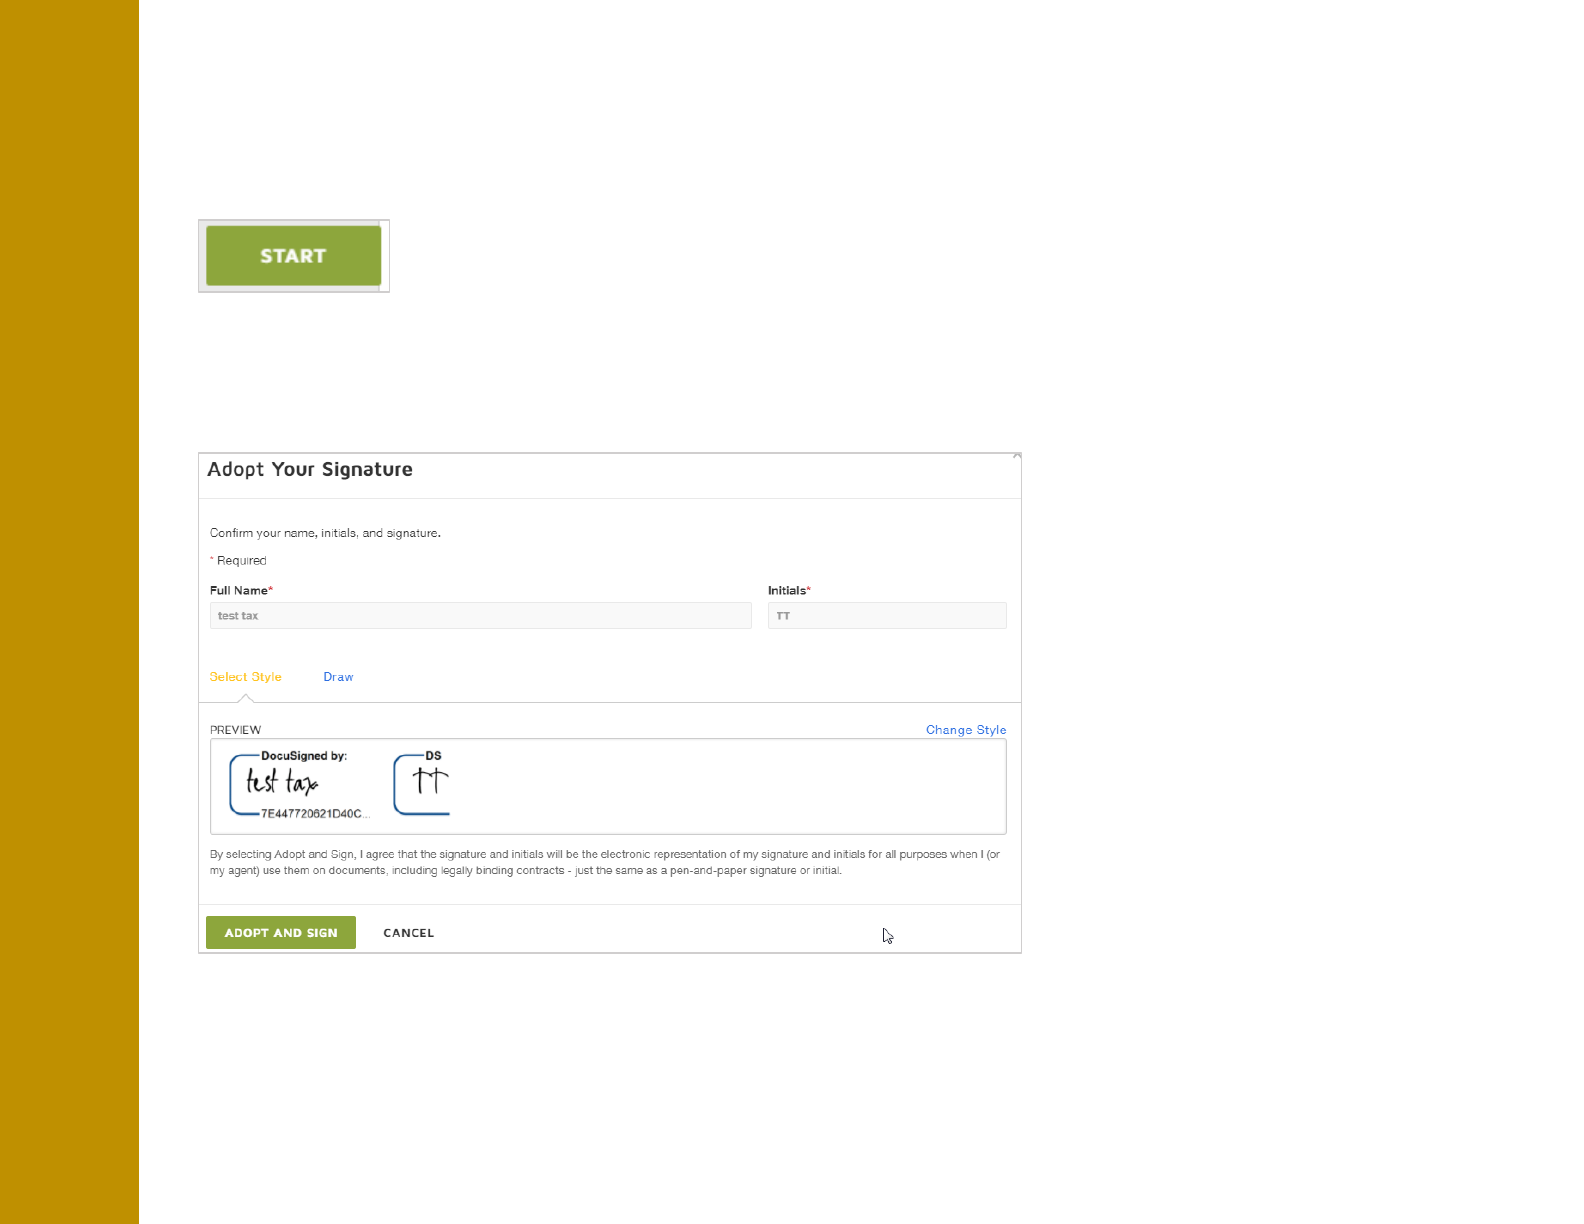This screenshot has height=1224, width=1584.
Task: Close the Adopt Your Signature dialog
Action: 1016,456
